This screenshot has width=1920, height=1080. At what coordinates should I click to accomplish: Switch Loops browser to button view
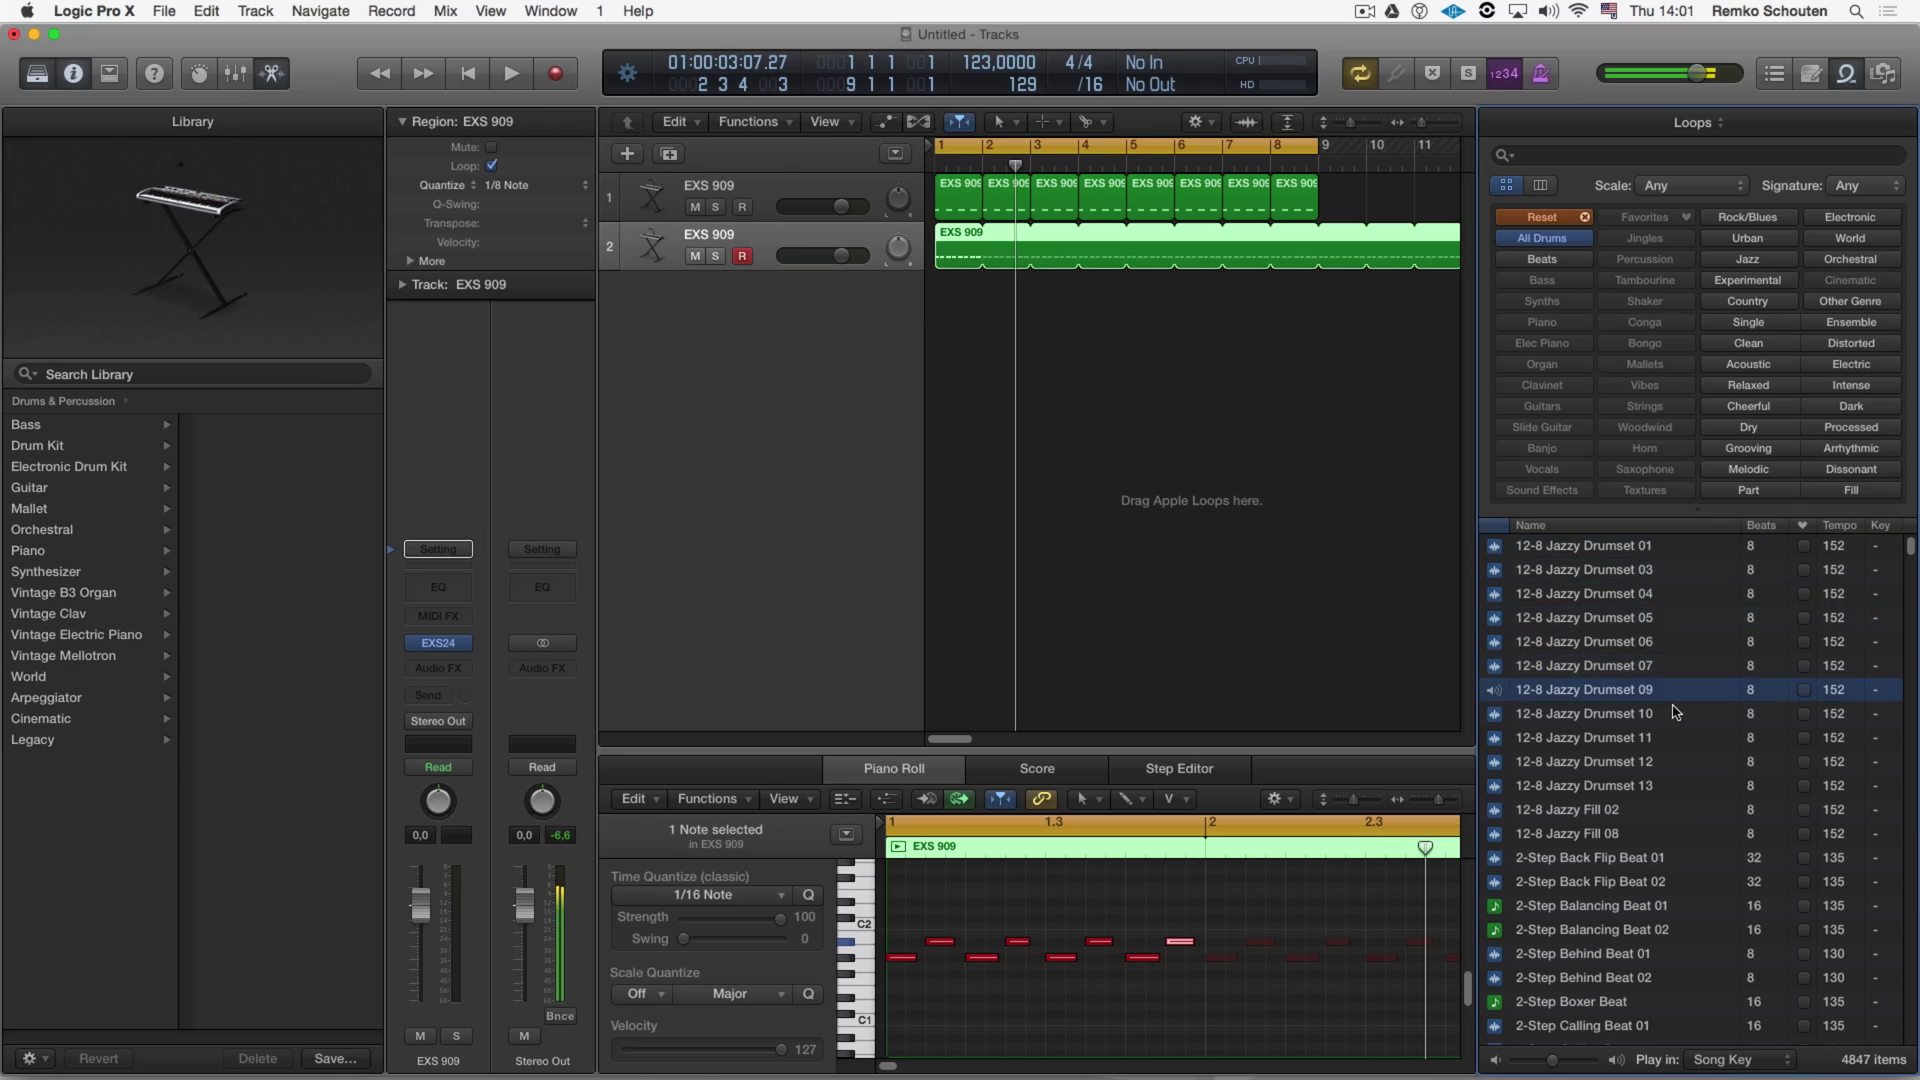(1506, 185)
